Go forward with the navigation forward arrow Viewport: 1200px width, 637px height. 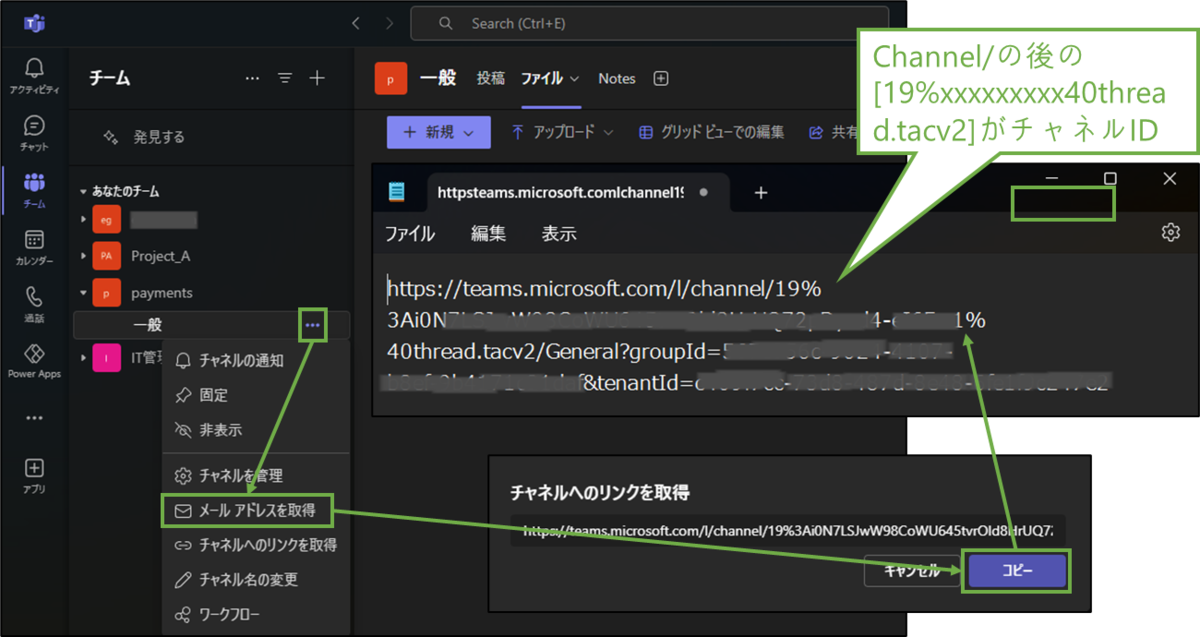[x=391, y=23]
